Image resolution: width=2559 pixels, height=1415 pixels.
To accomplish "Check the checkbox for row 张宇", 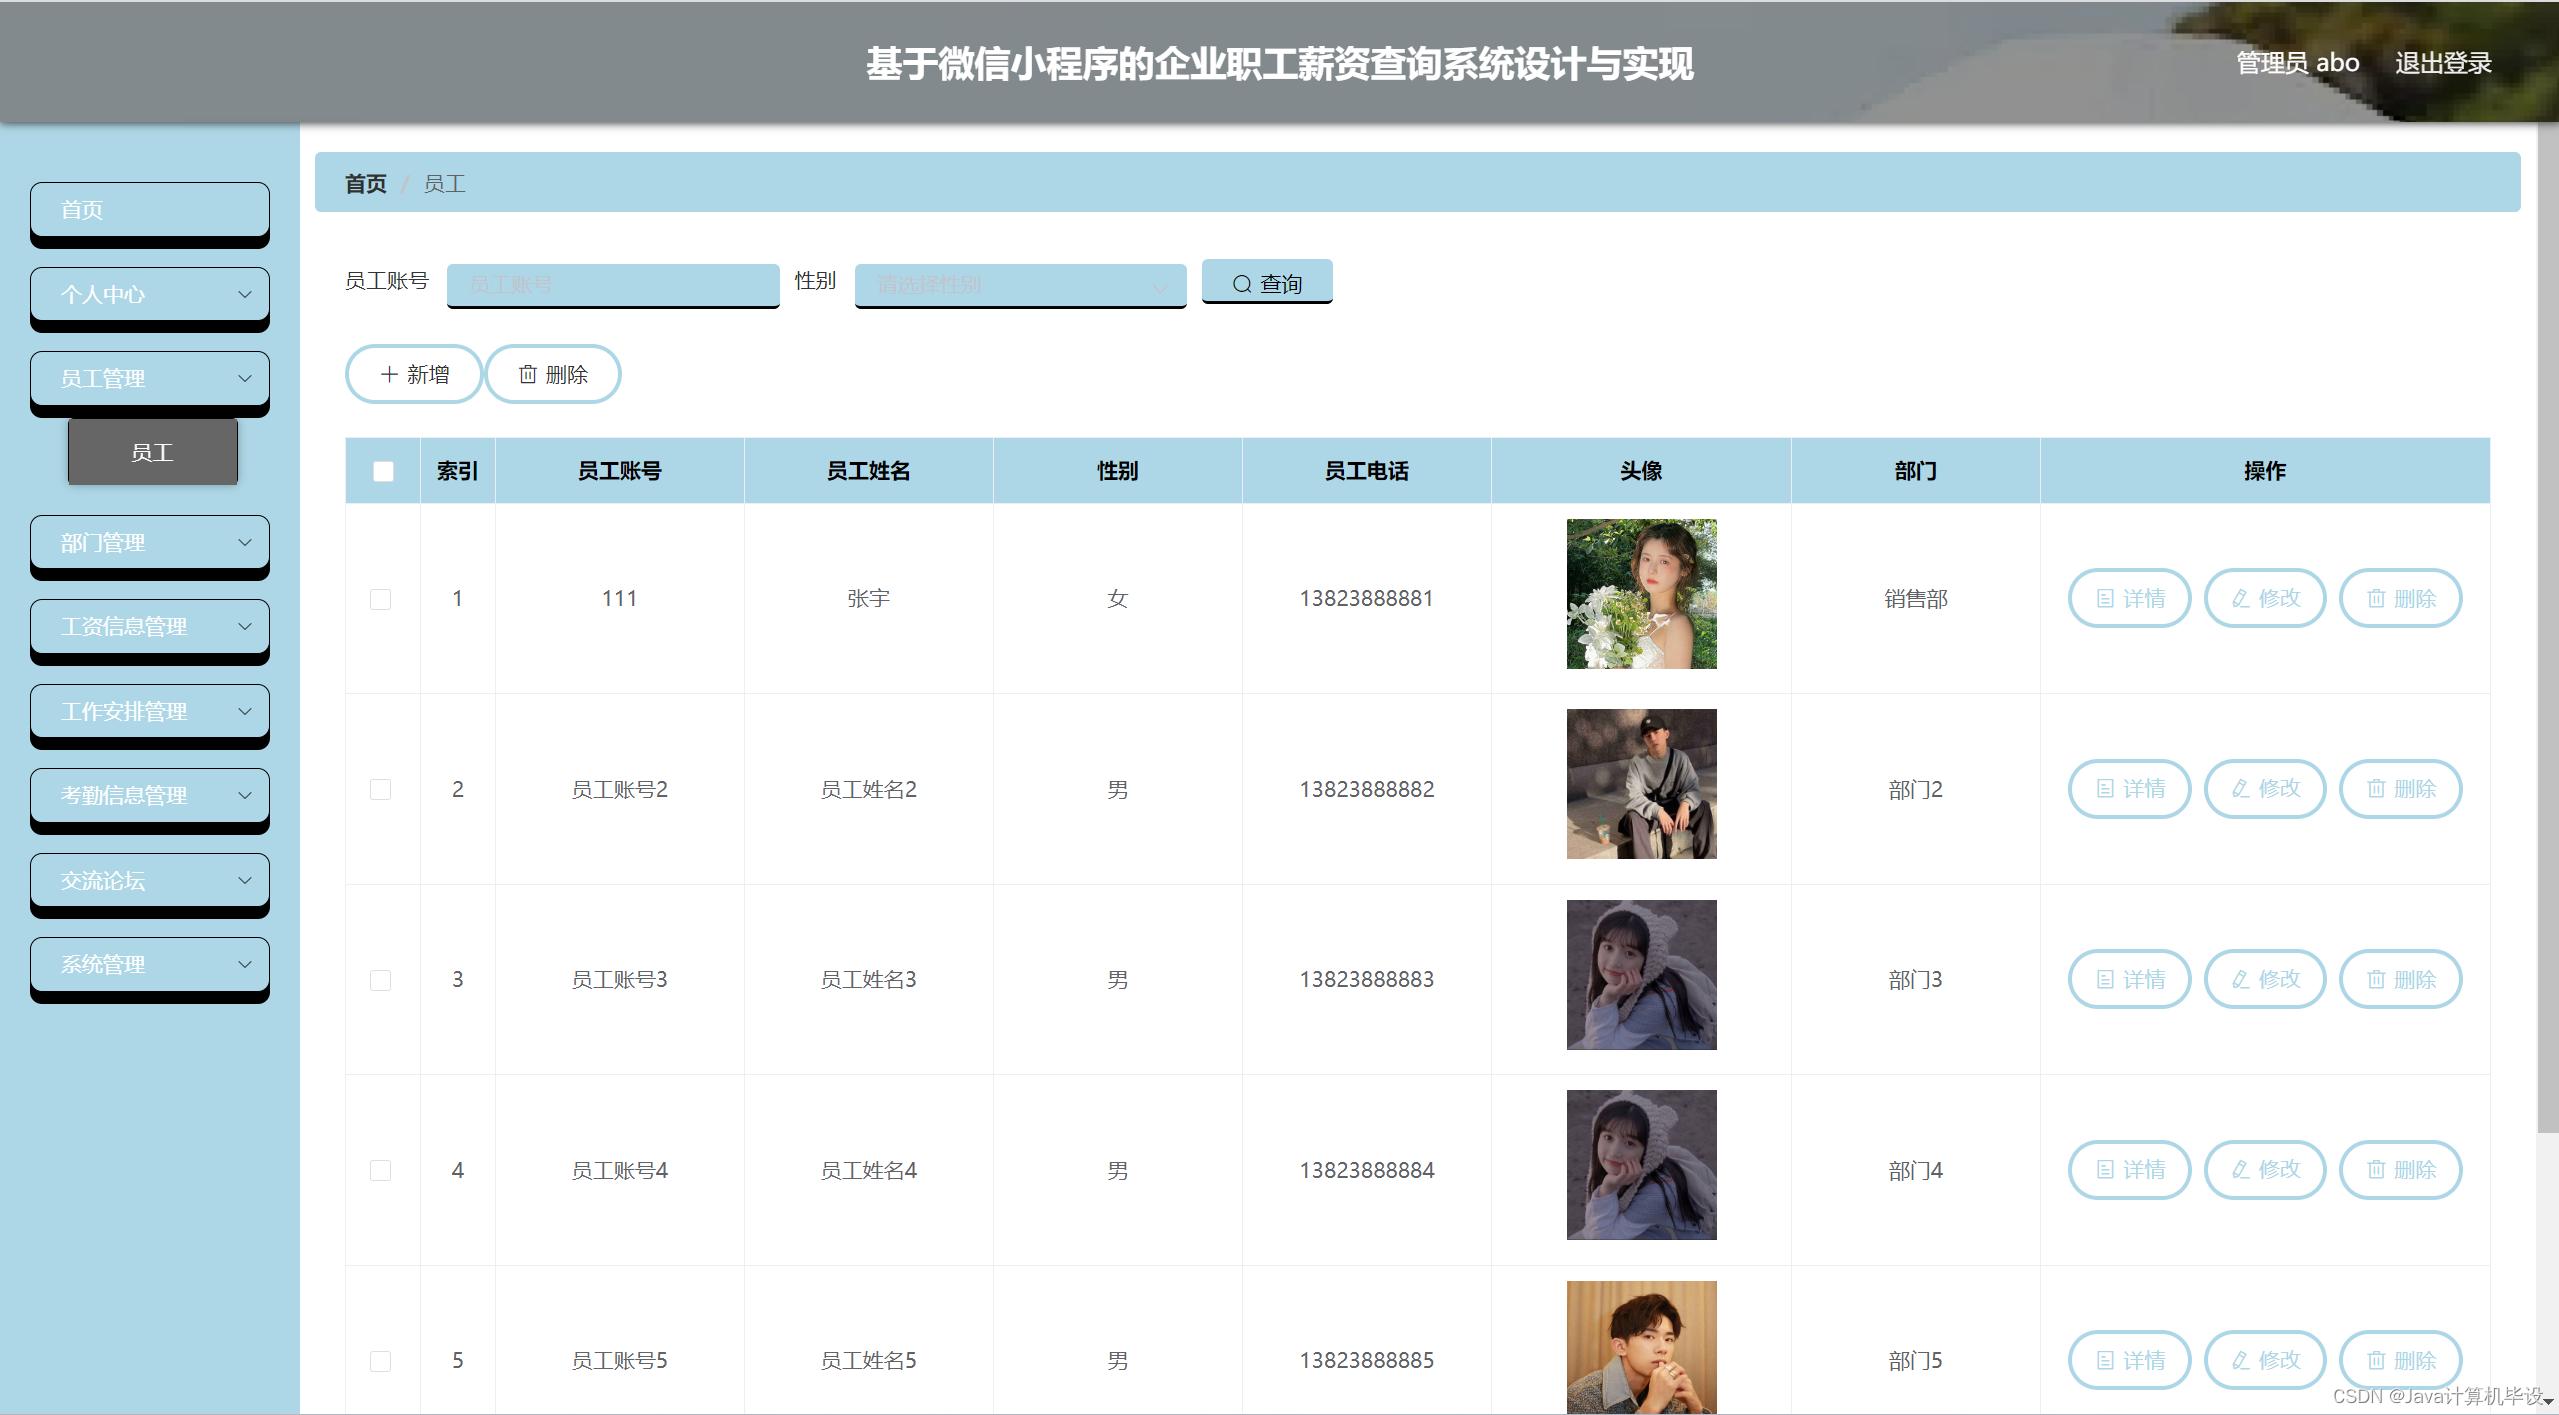I will (380, 599).
